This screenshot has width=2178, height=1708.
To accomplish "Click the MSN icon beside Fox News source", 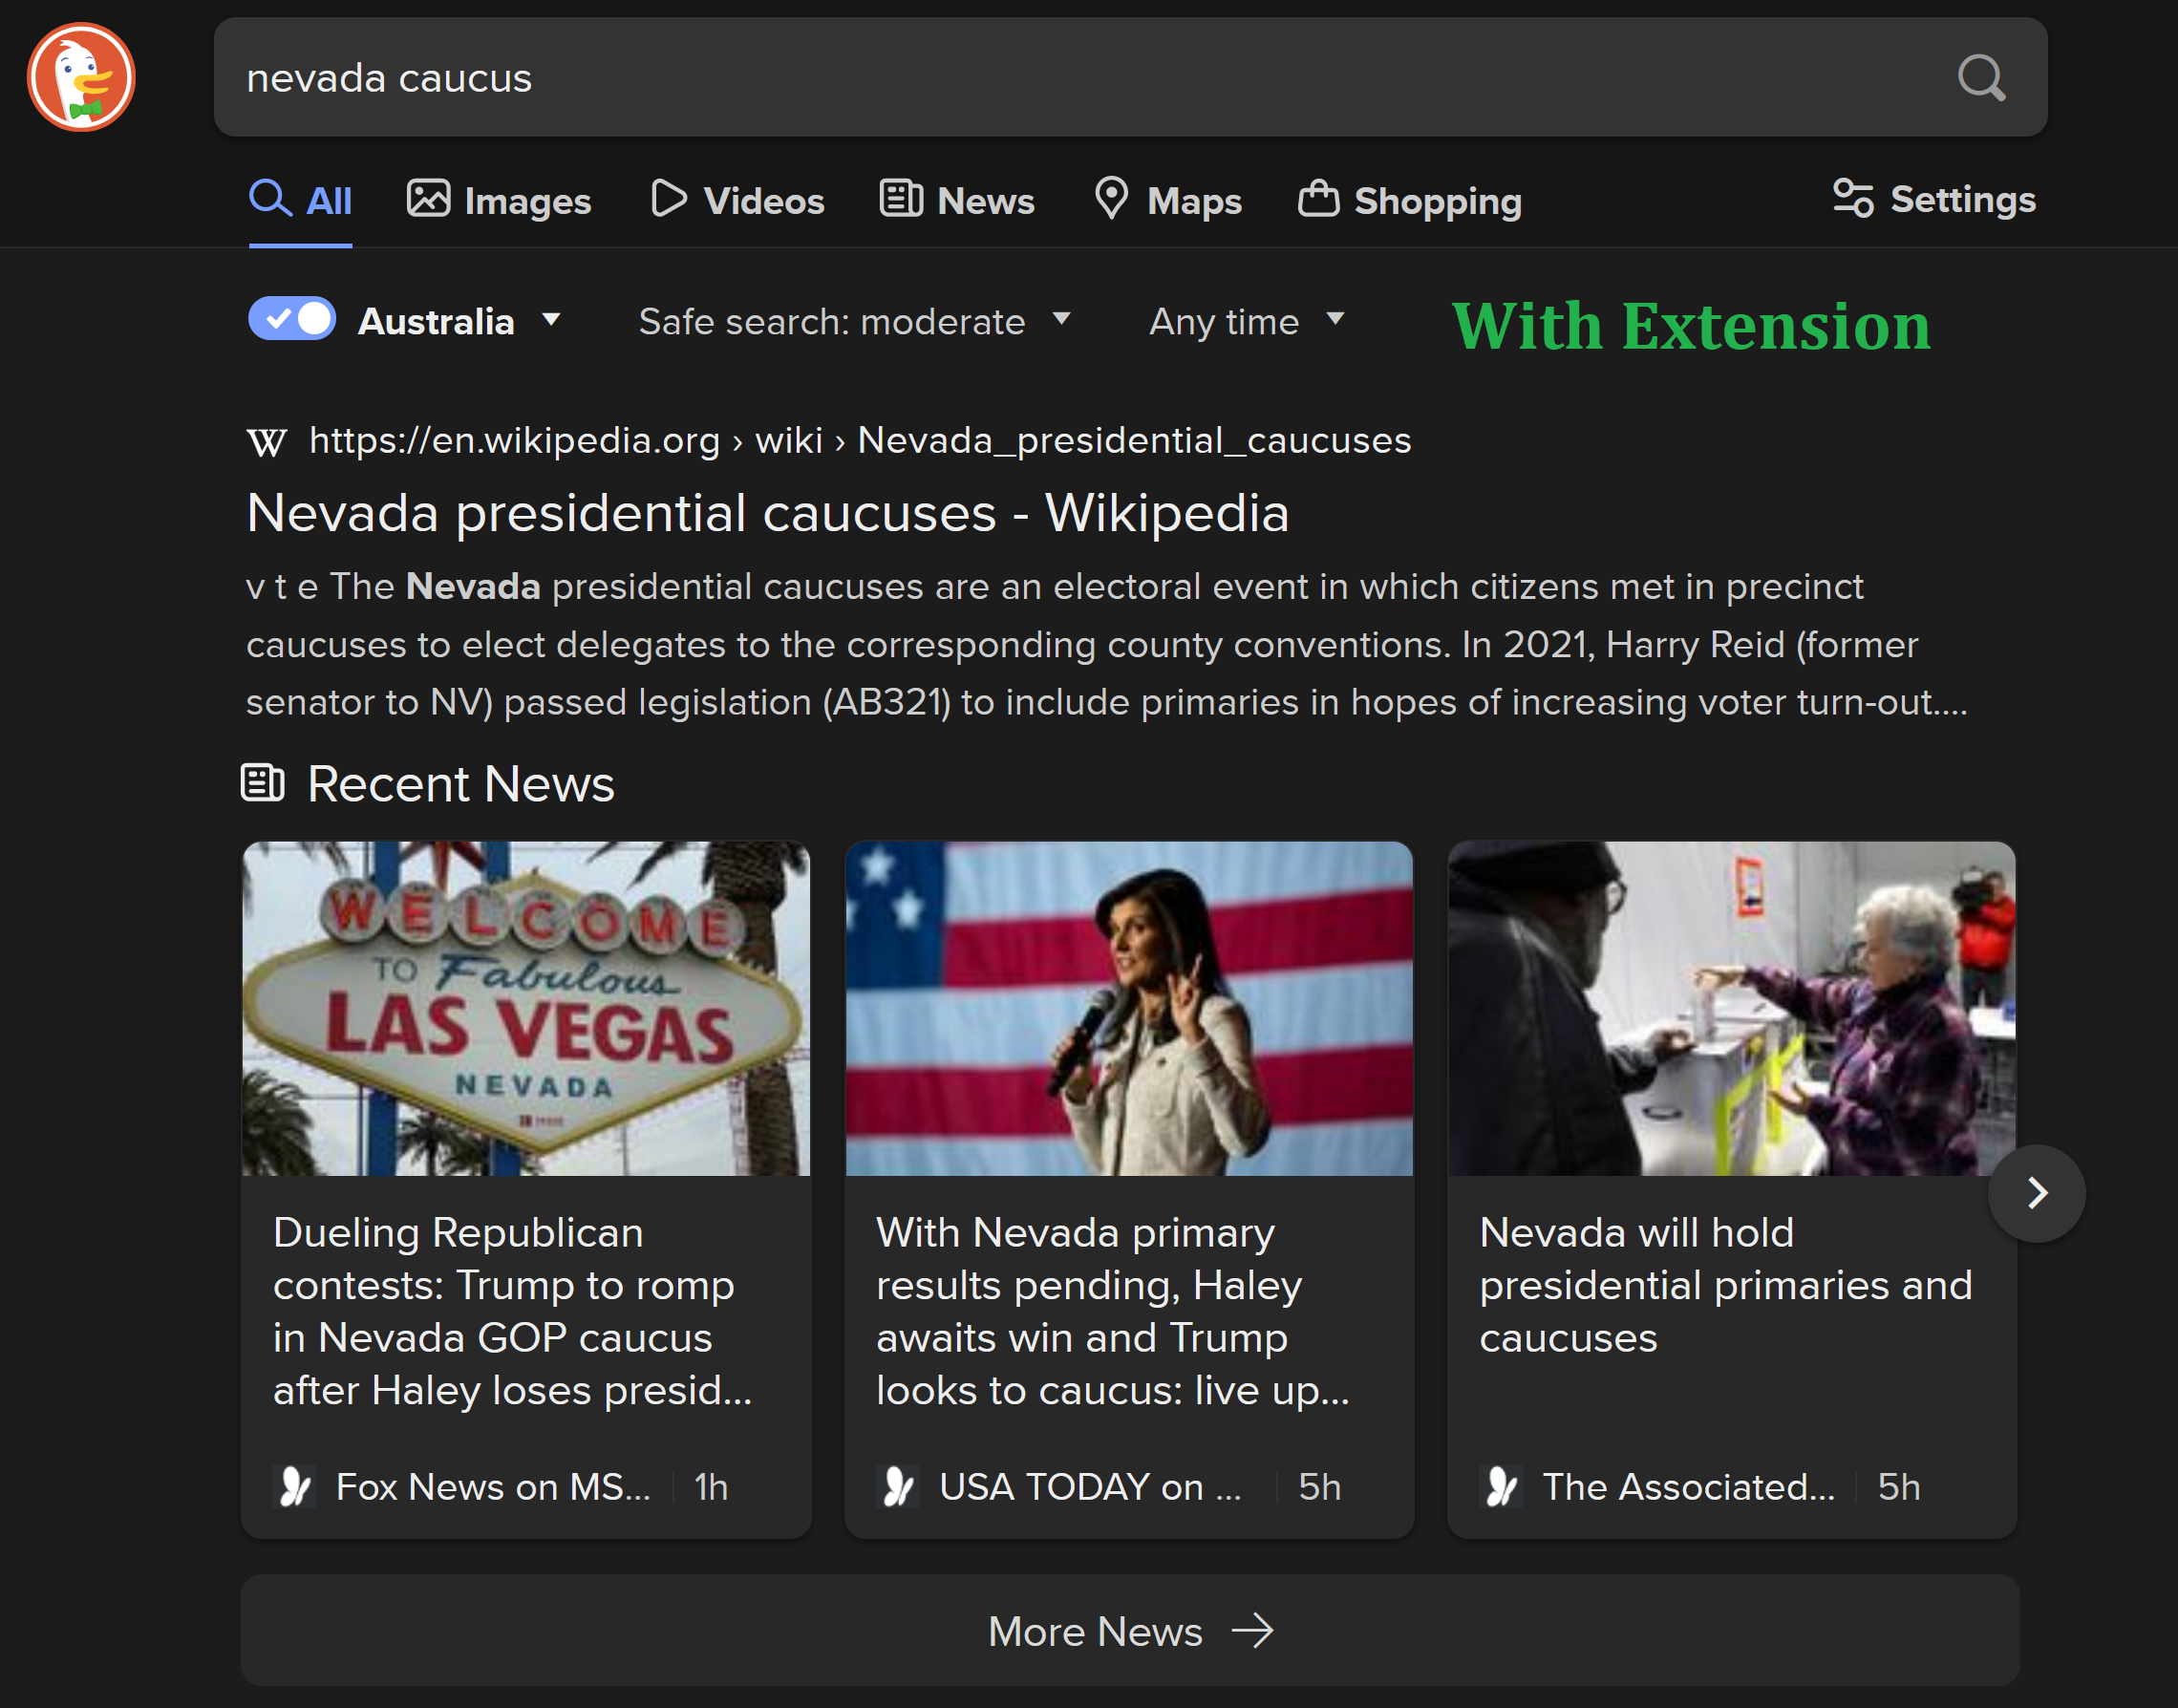I will (295, 1487).
